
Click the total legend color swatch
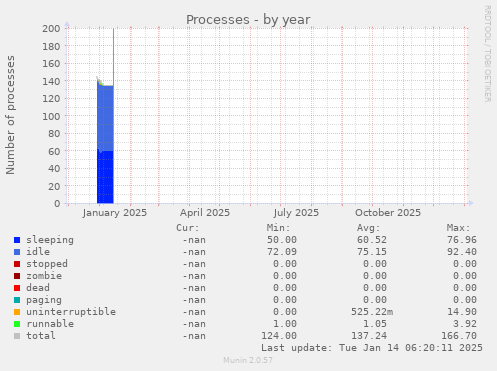coord(17,336)
